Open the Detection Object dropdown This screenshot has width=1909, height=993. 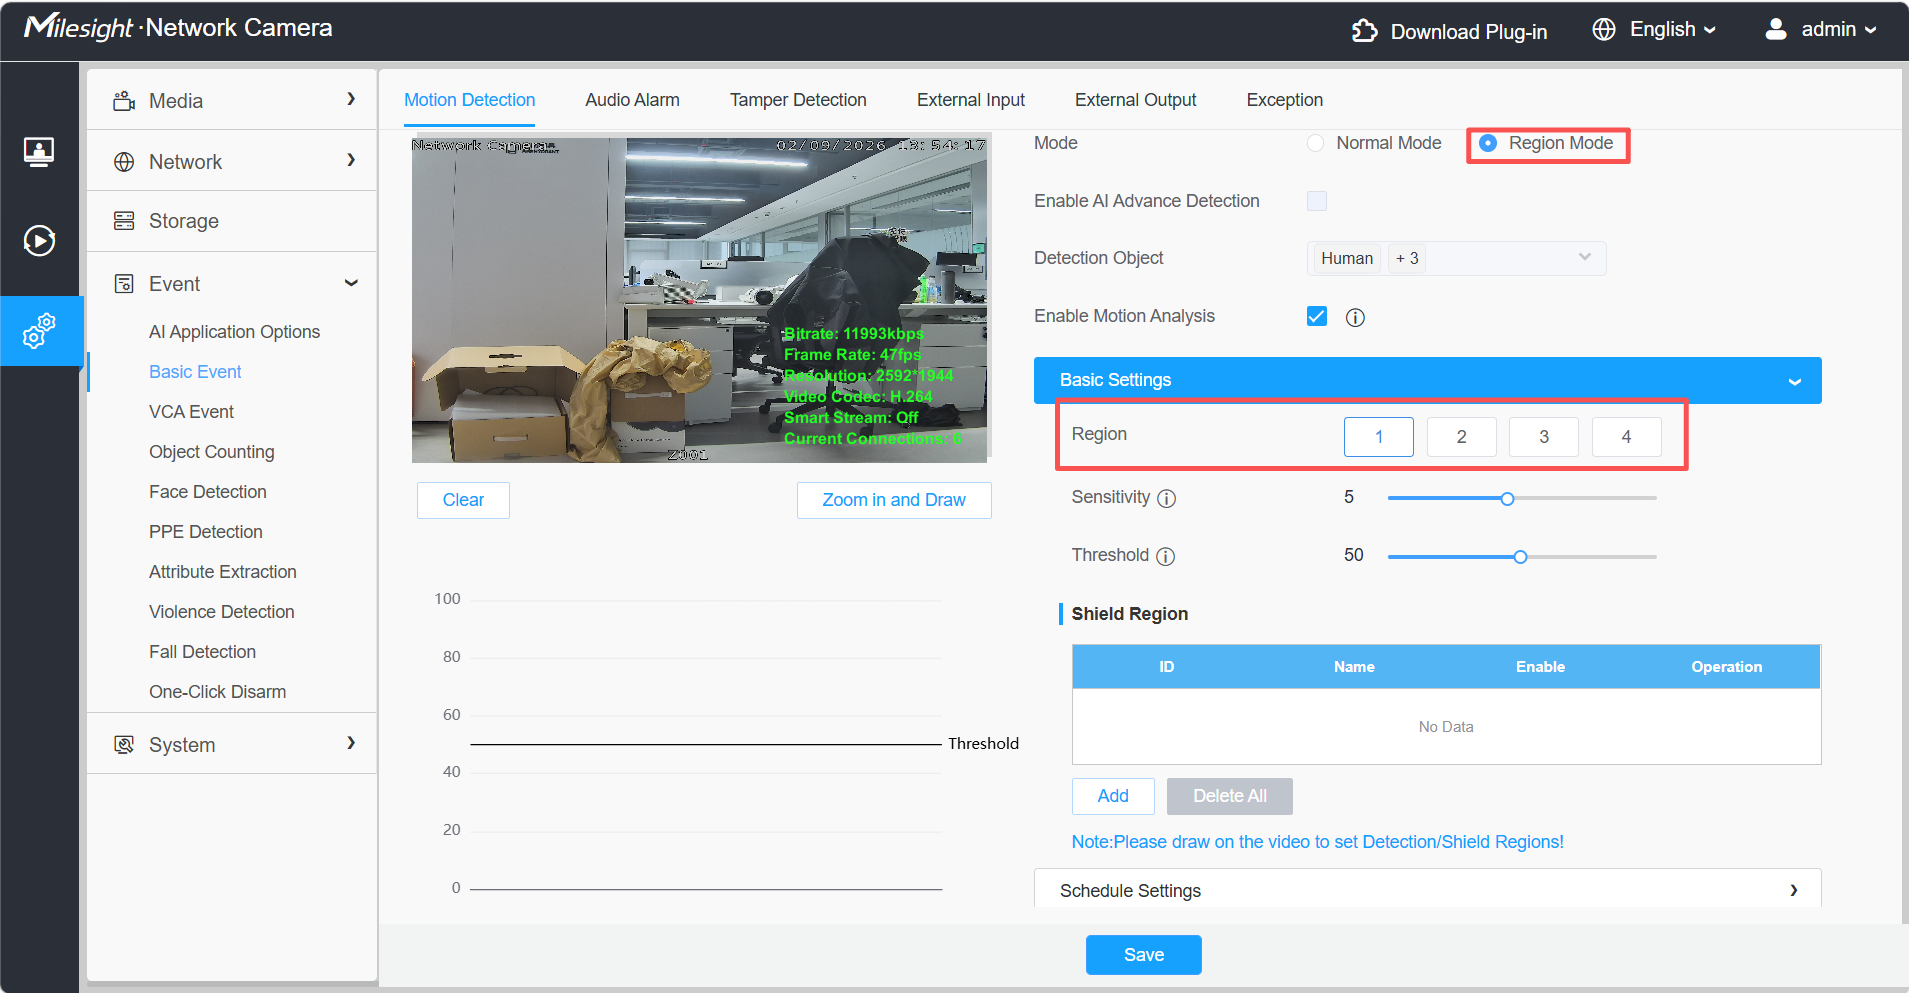[x=1456, y=258]
